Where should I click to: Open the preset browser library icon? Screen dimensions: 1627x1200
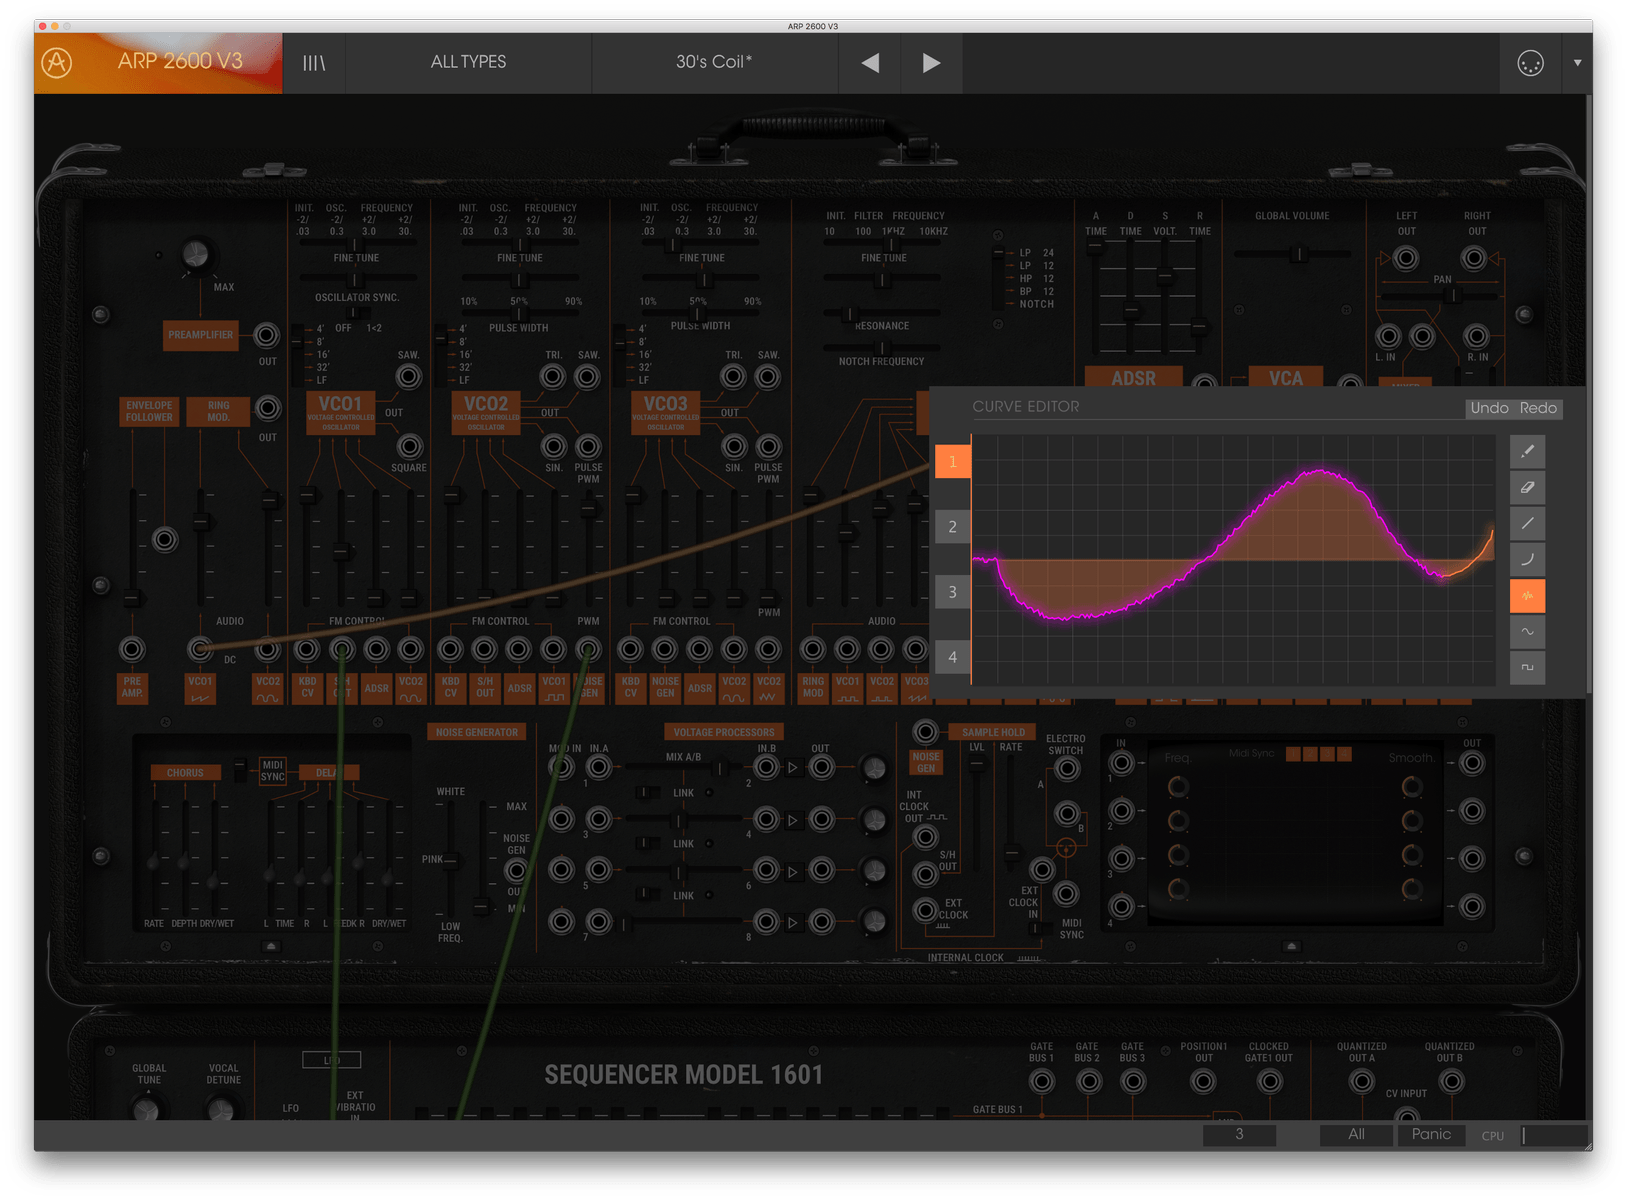point(314,63)
